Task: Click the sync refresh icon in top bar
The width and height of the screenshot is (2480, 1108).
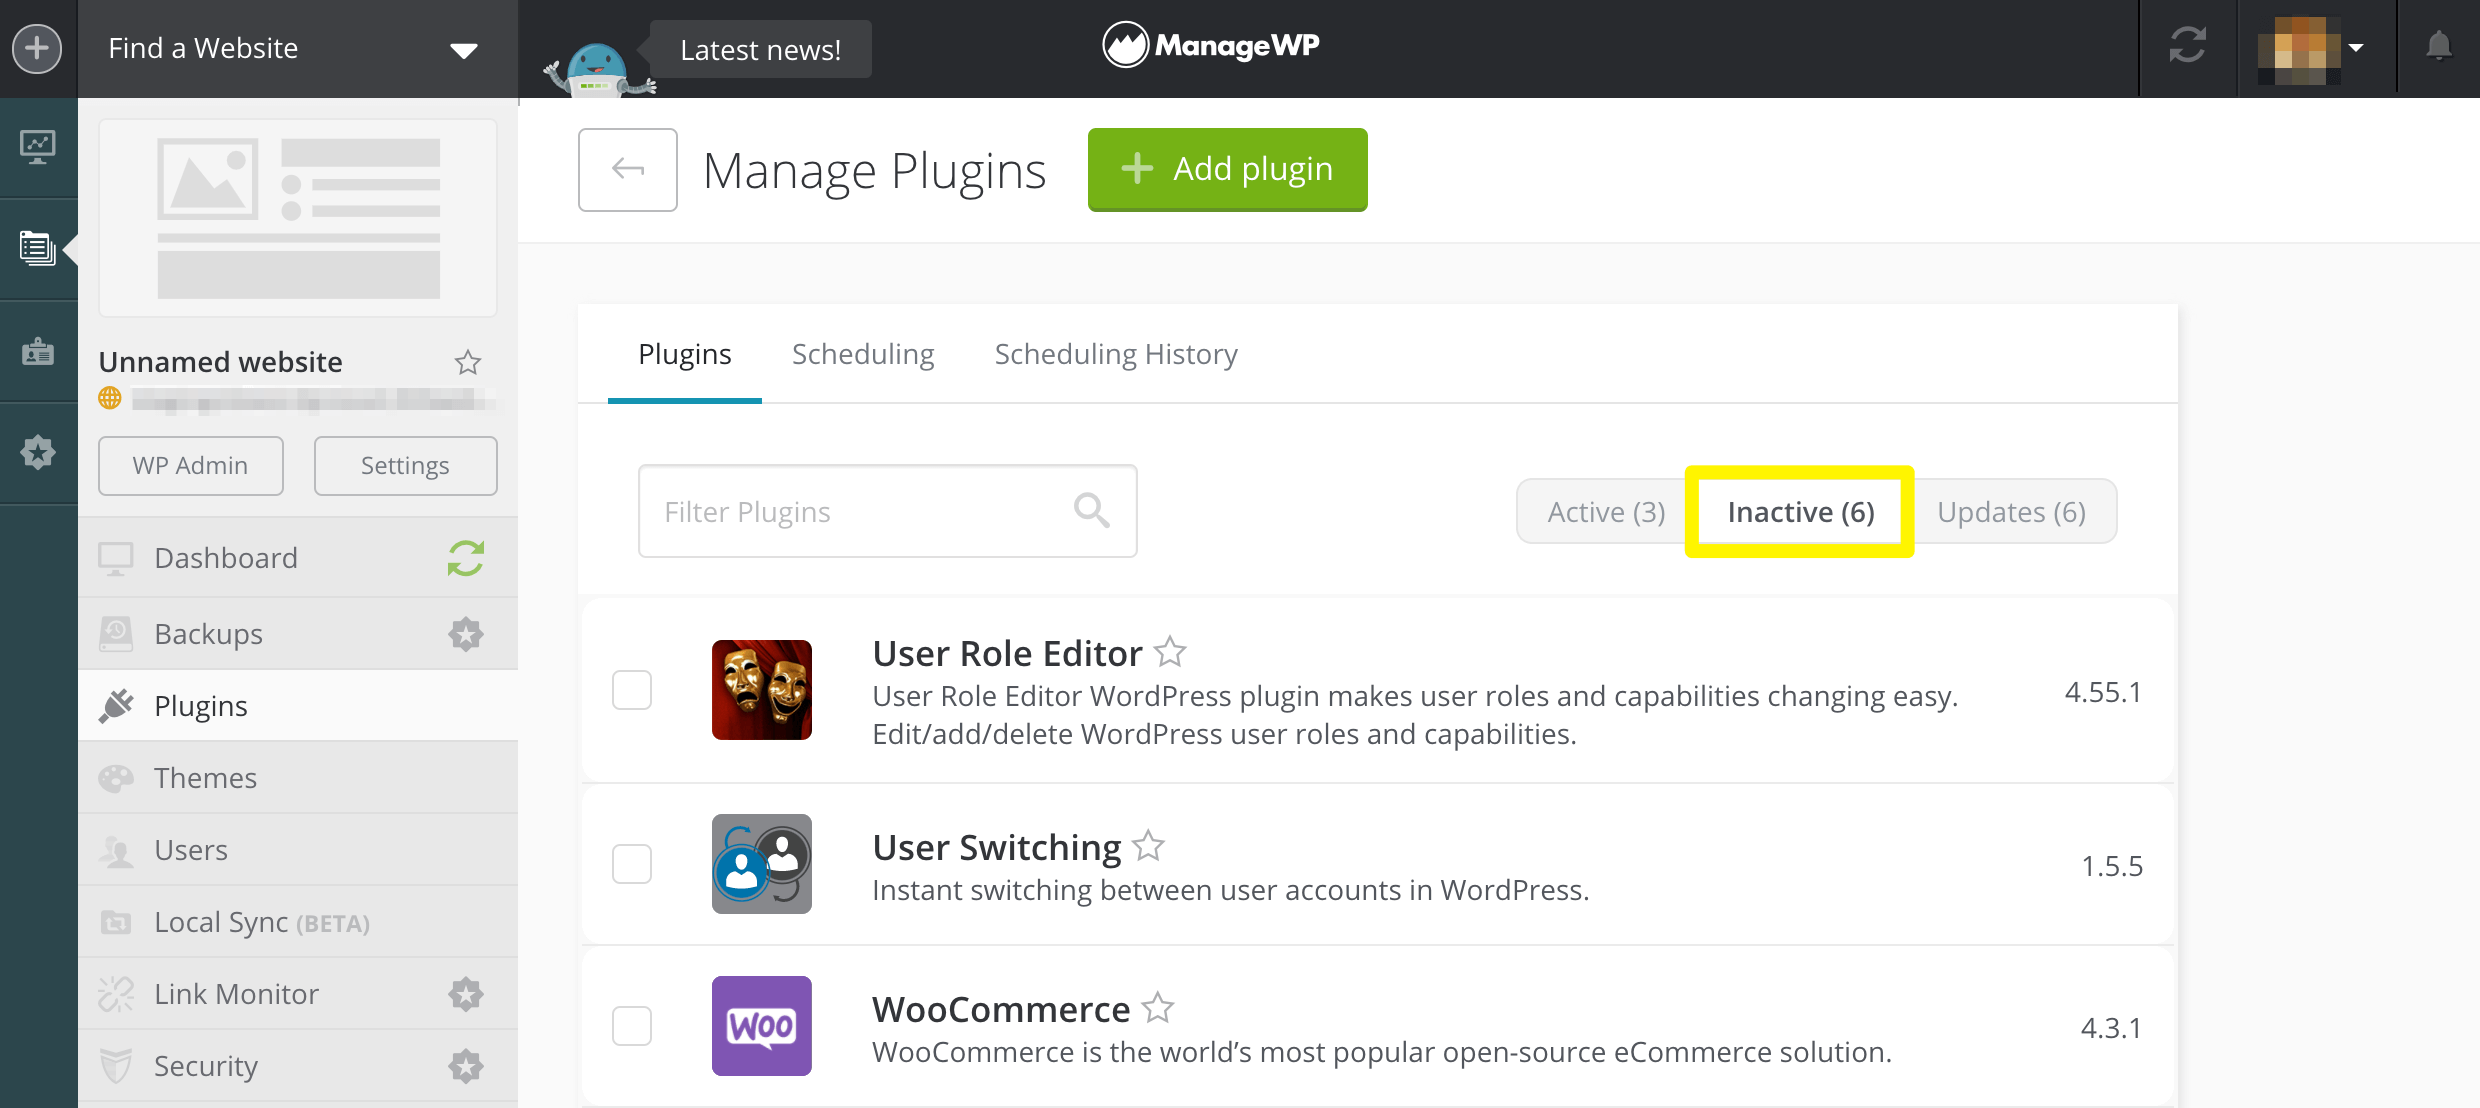Action: (x=2187, y=46)
